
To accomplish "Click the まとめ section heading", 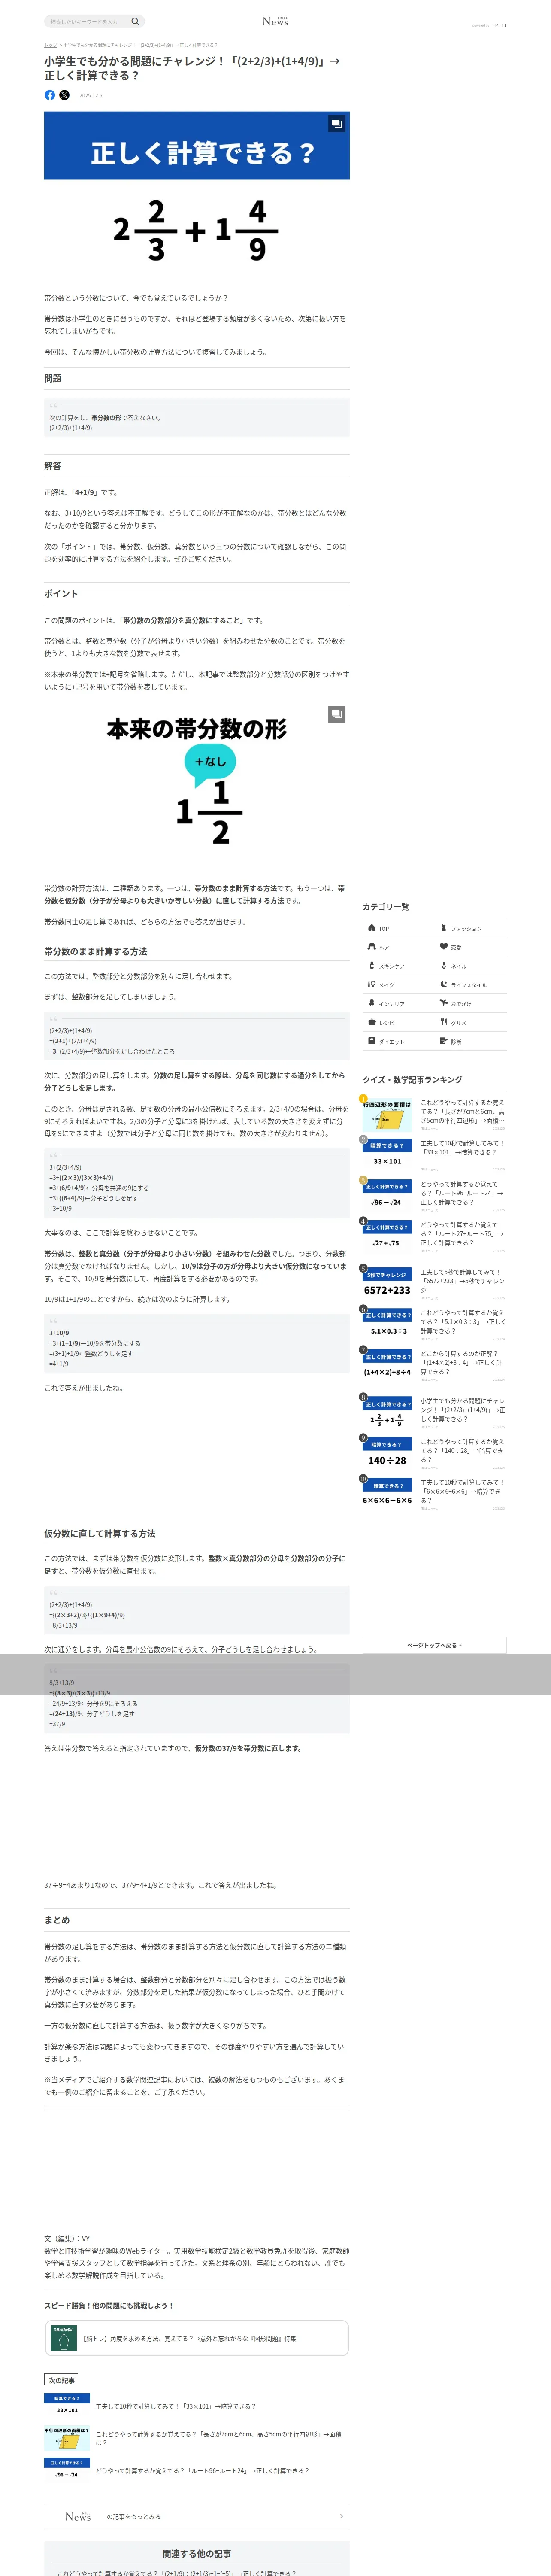I will (57, 1920).
